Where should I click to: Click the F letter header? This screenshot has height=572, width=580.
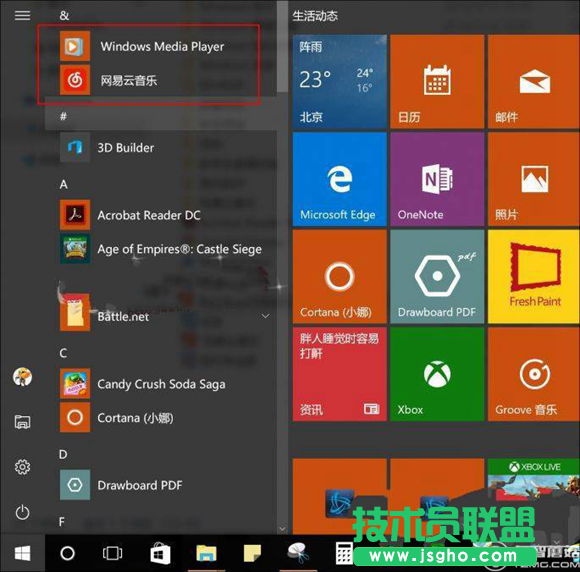pos(62,522)
